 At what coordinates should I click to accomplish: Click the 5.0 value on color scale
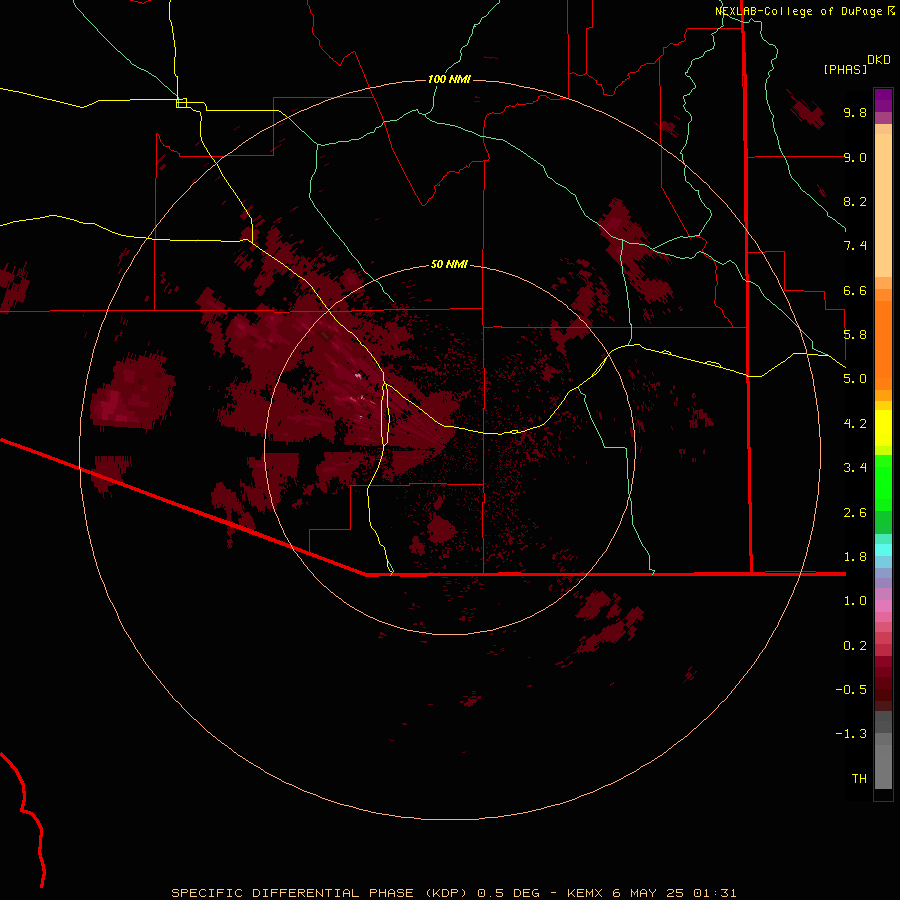(855, 379)
